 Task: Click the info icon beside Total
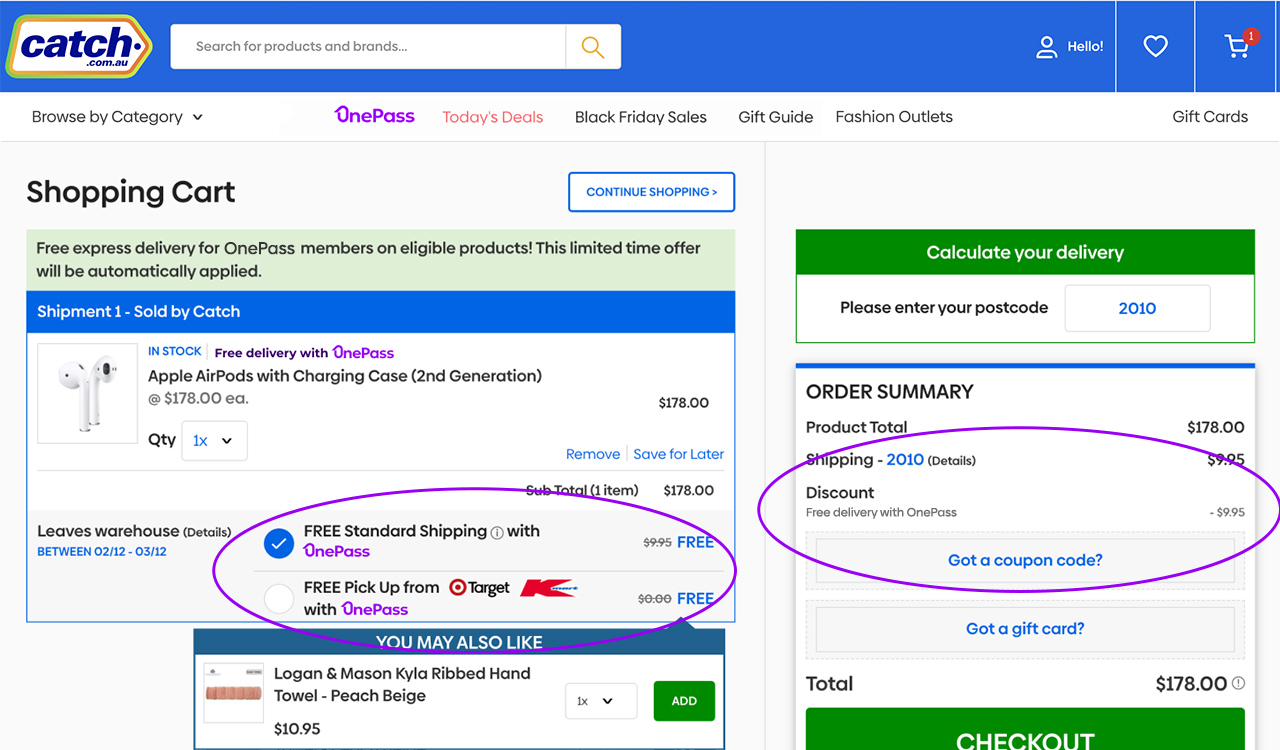pos(1238,684)
